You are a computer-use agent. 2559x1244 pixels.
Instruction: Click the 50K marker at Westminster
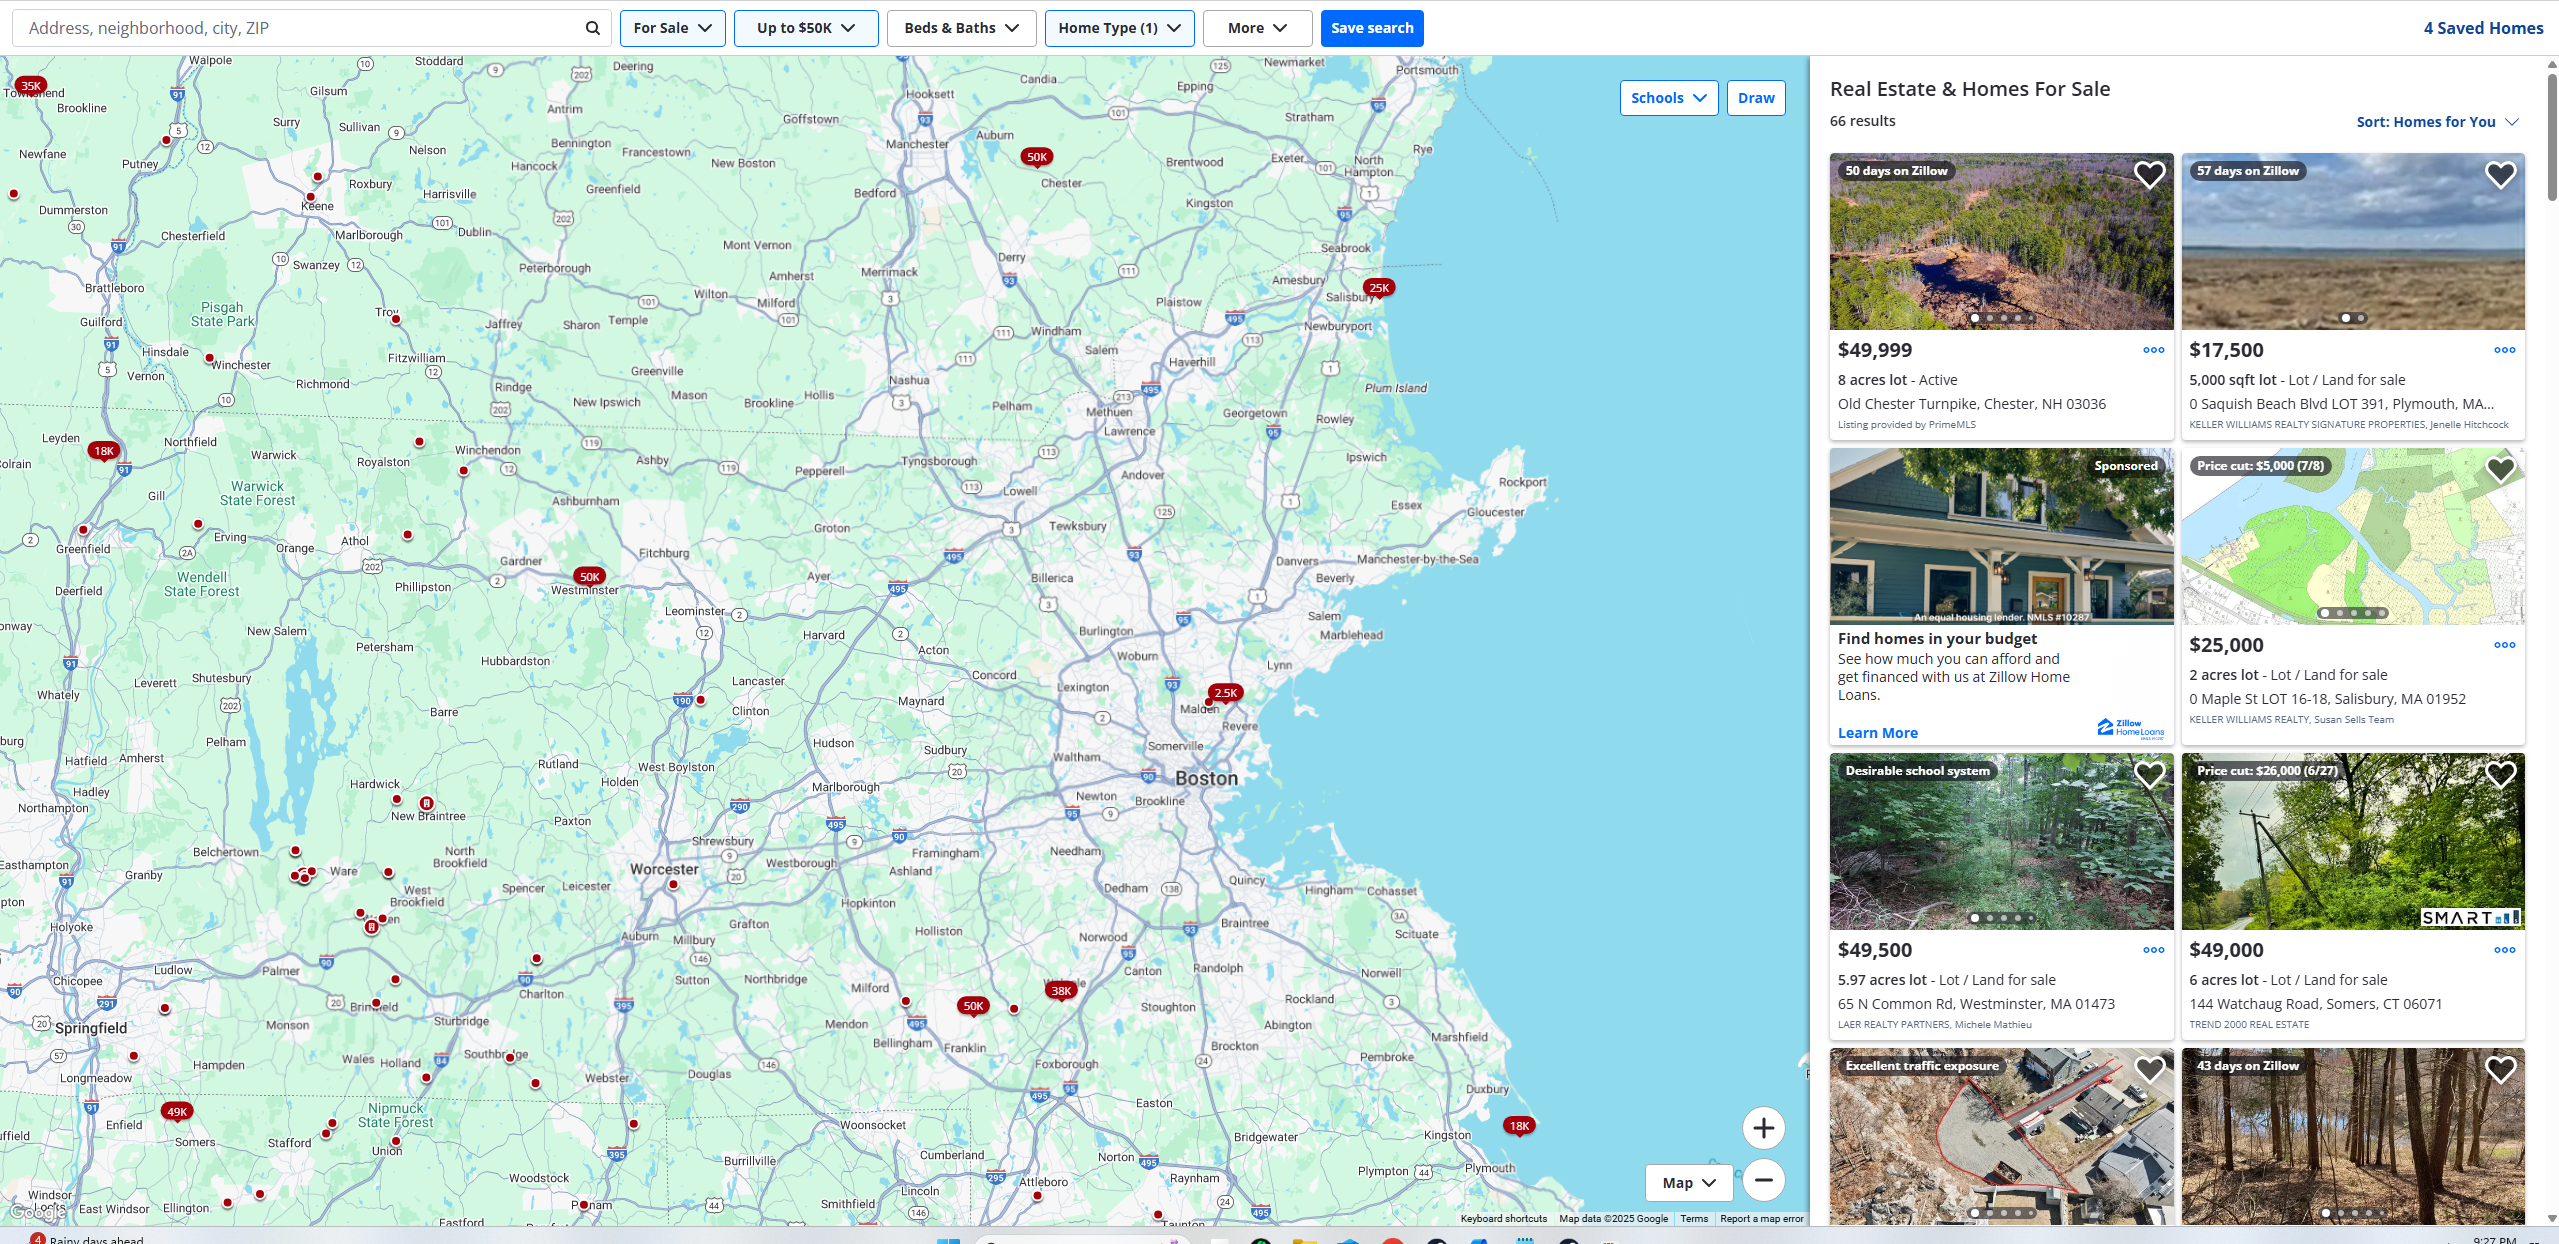point(590,577)
